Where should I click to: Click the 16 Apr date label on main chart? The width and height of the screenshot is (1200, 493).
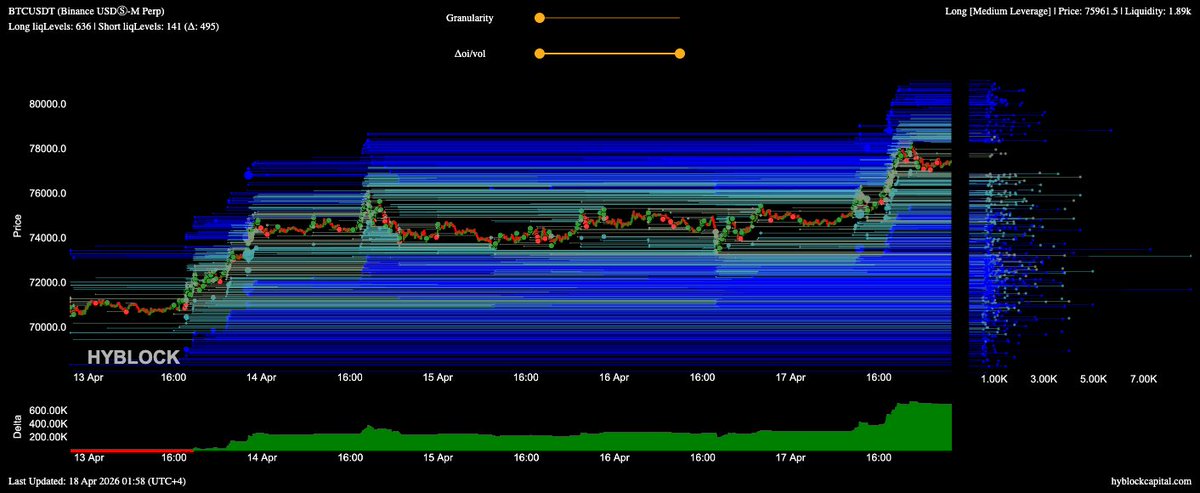point(614,378)
